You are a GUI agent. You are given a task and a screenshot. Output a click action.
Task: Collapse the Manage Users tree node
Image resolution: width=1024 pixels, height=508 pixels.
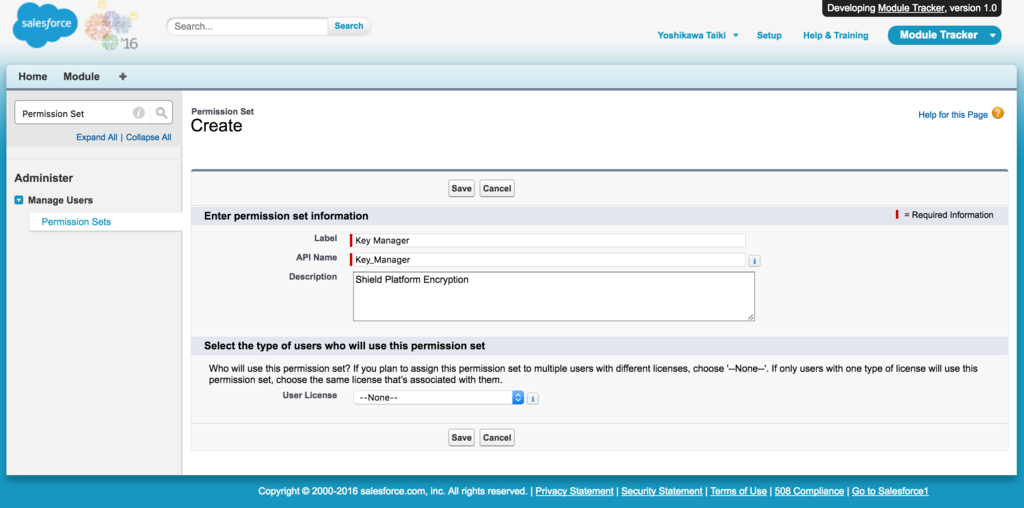tap(19, 200)
